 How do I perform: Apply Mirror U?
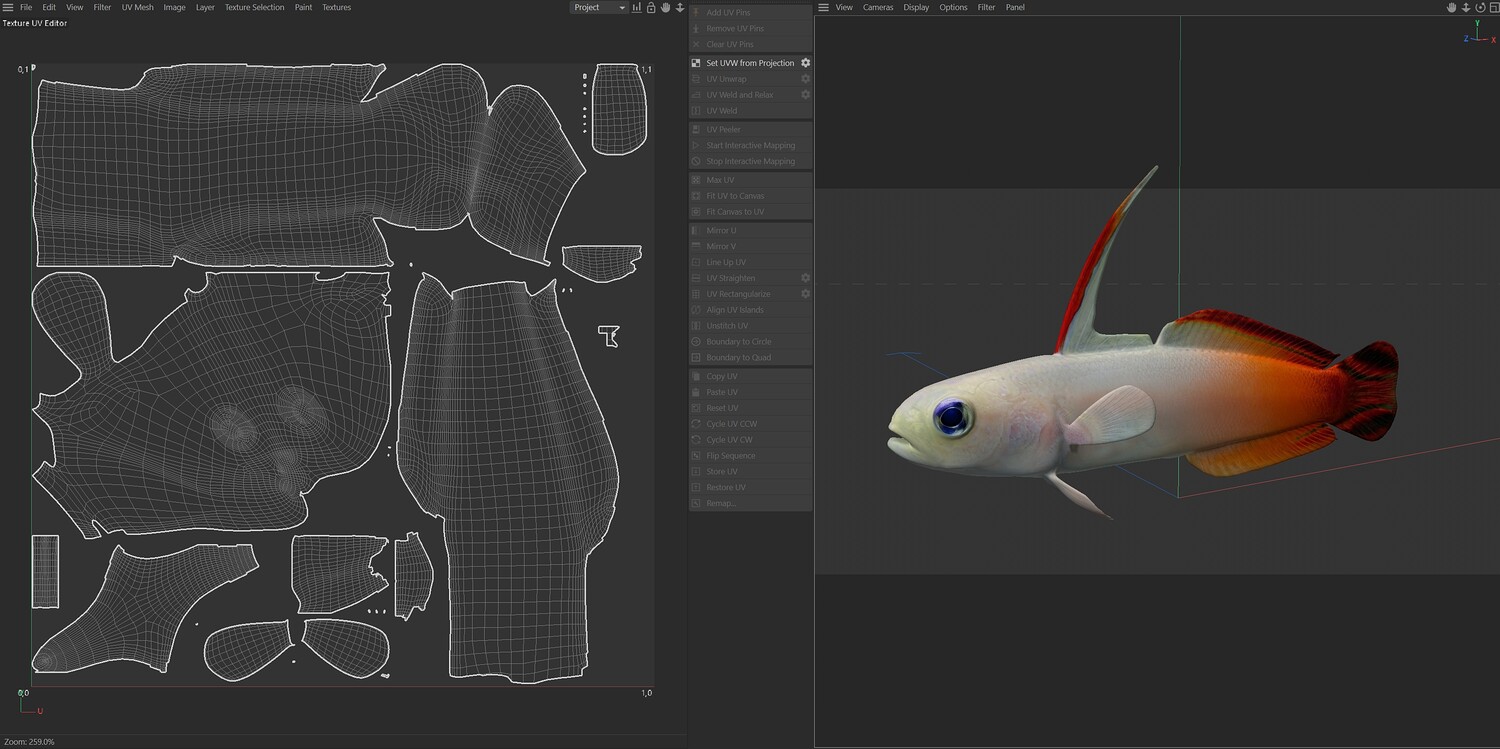[x=750, y=230]
